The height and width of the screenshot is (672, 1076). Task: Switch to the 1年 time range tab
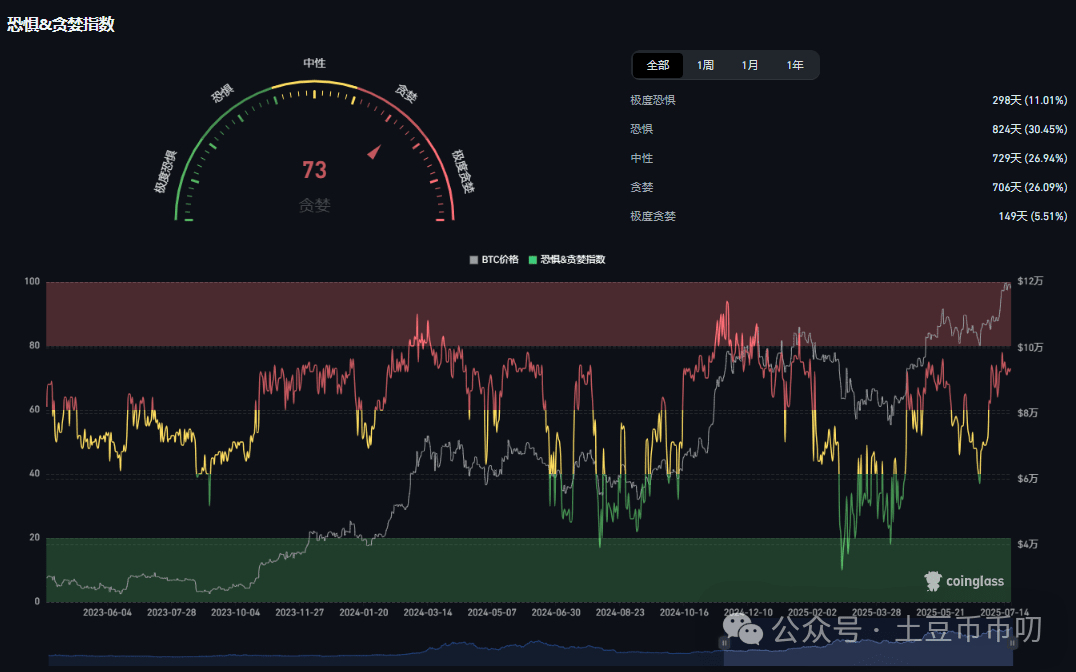pos(795,65)
